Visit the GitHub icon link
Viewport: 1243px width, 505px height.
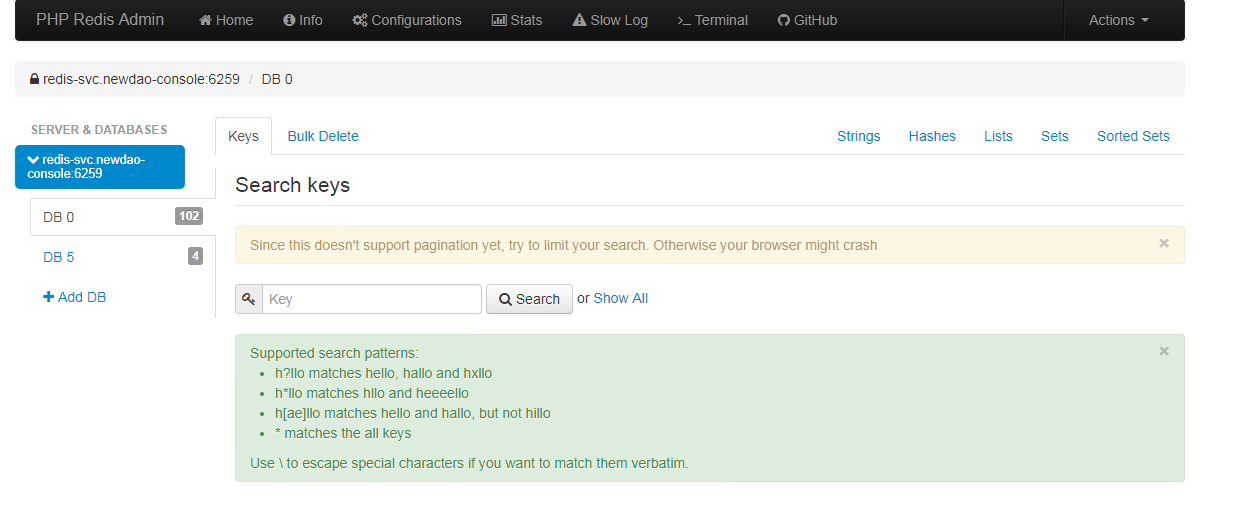(x=784, y=21)
